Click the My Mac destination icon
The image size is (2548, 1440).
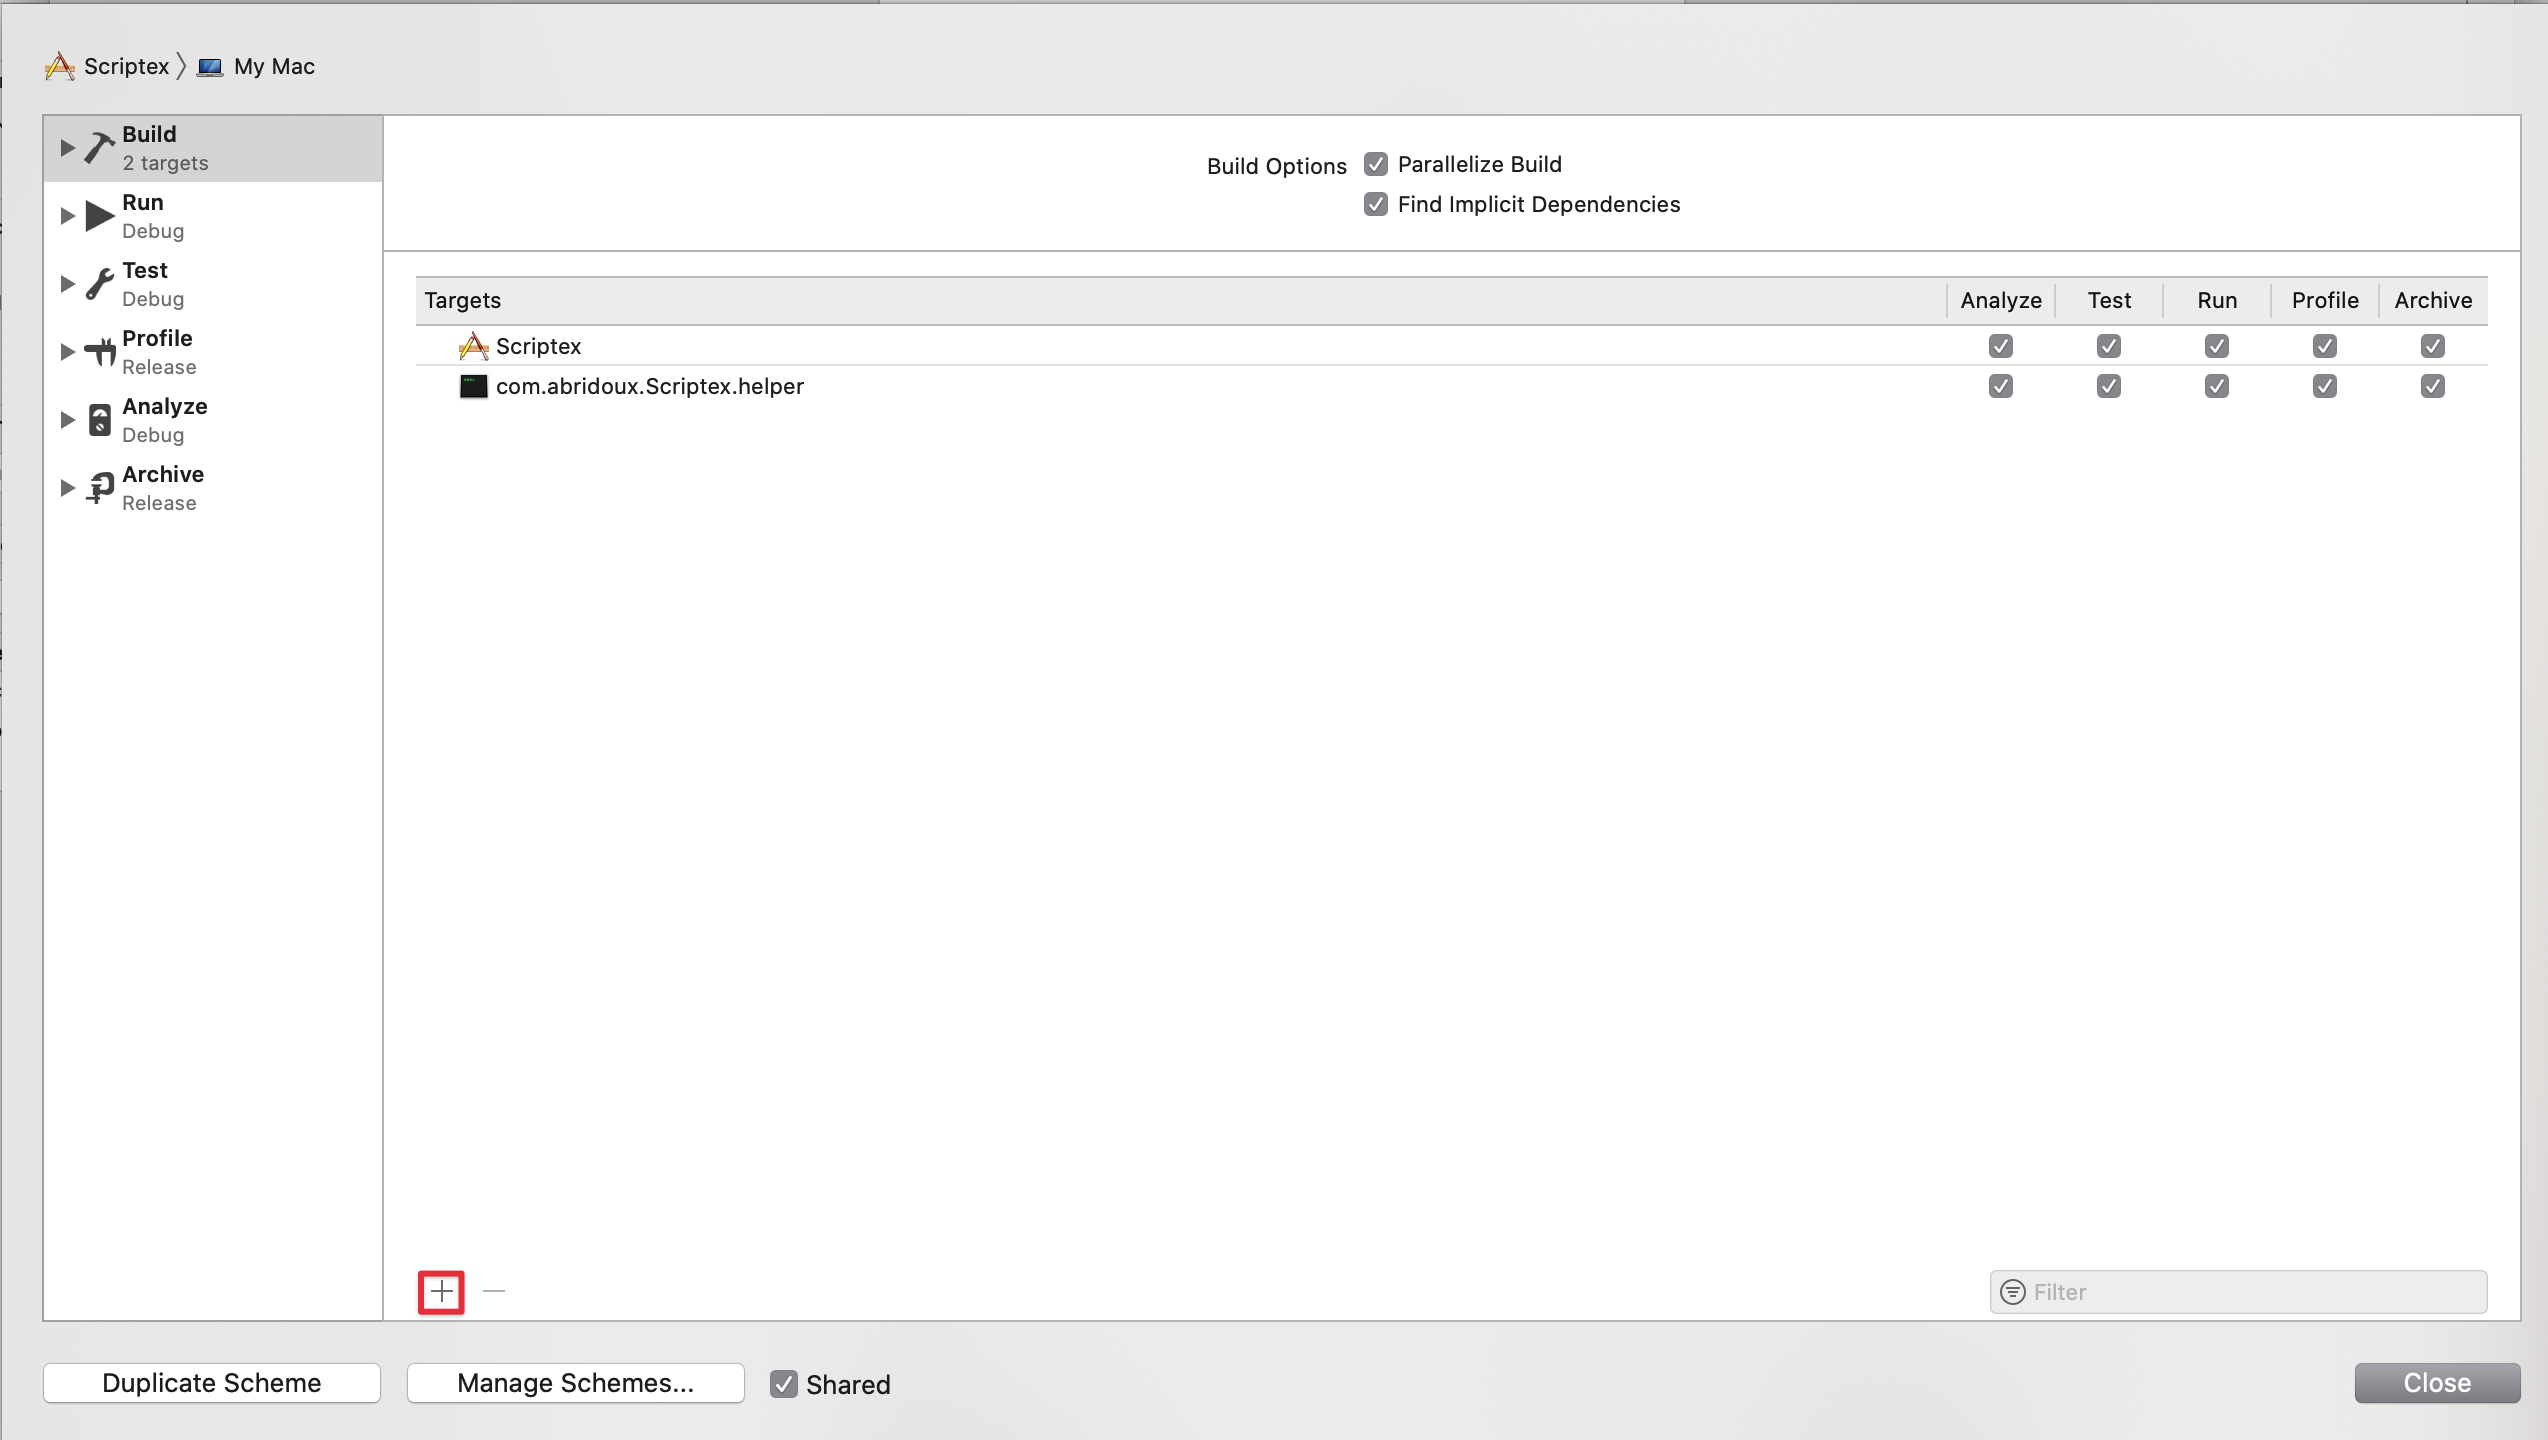pyautogui.click(x=210, y=67)
